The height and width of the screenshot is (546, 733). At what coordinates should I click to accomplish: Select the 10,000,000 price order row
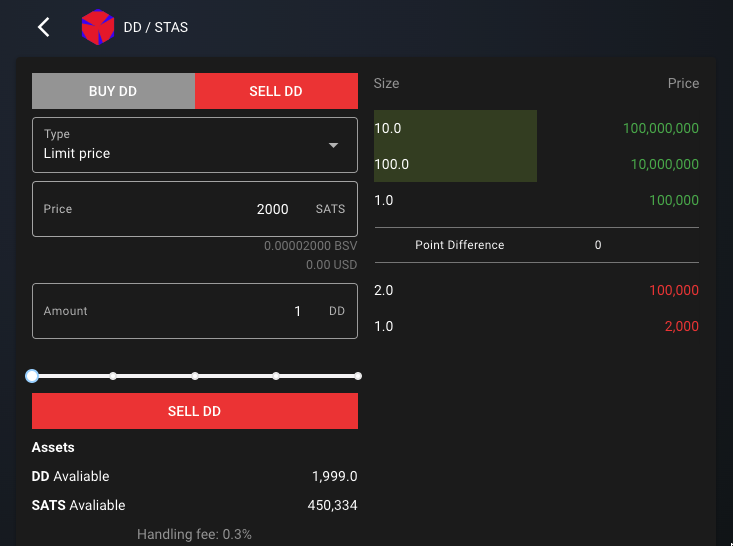click(x=536, y=164)
